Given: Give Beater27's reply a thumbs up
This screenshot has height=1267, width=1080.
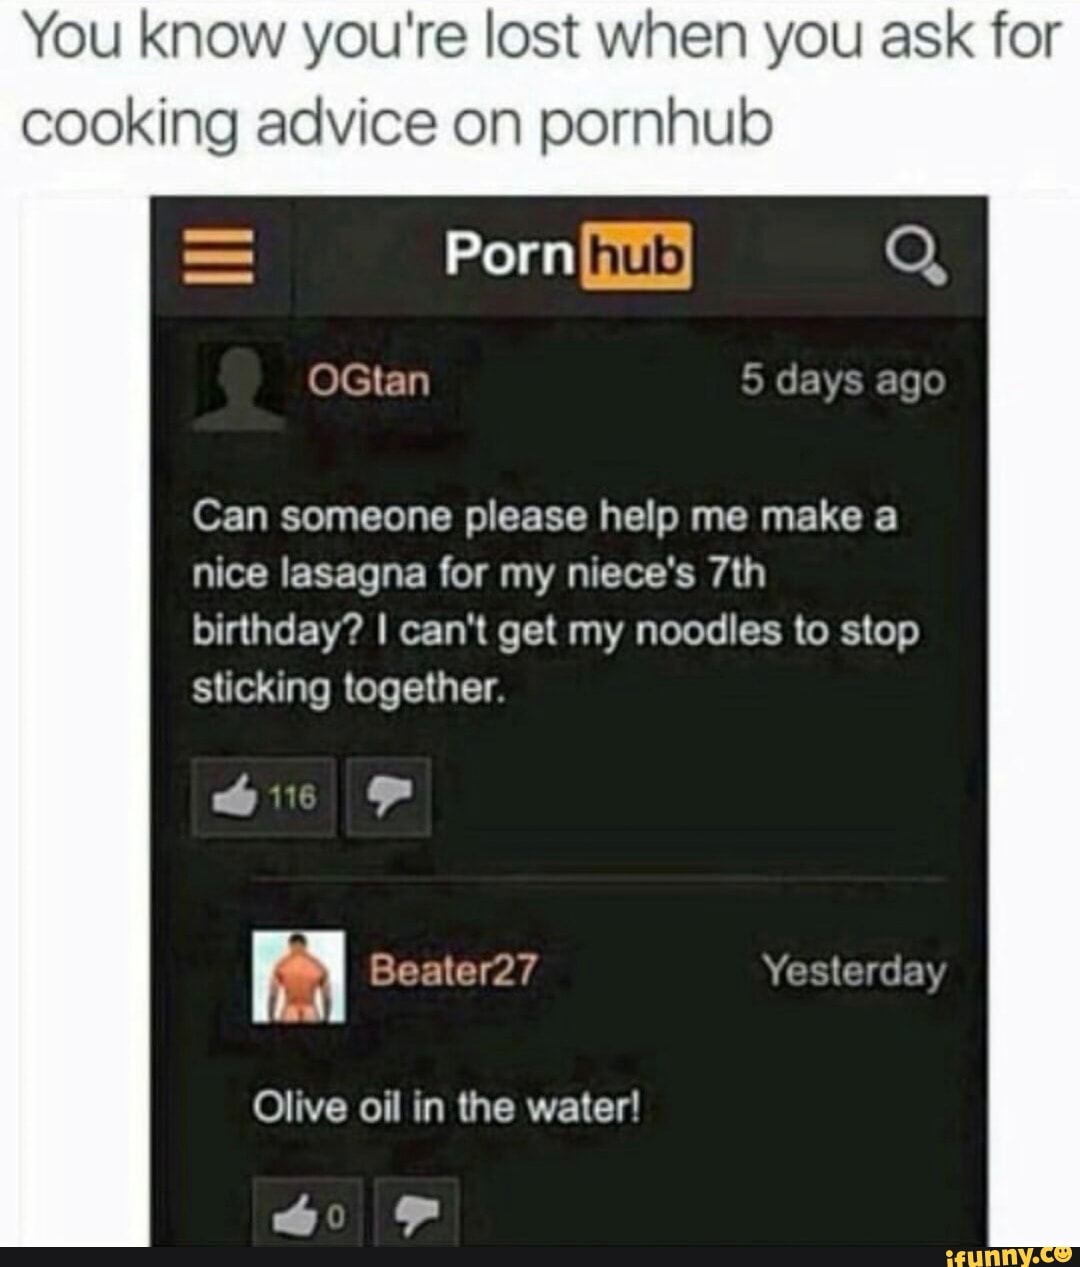Looking at the screenshot, I should pos(298,1215).
